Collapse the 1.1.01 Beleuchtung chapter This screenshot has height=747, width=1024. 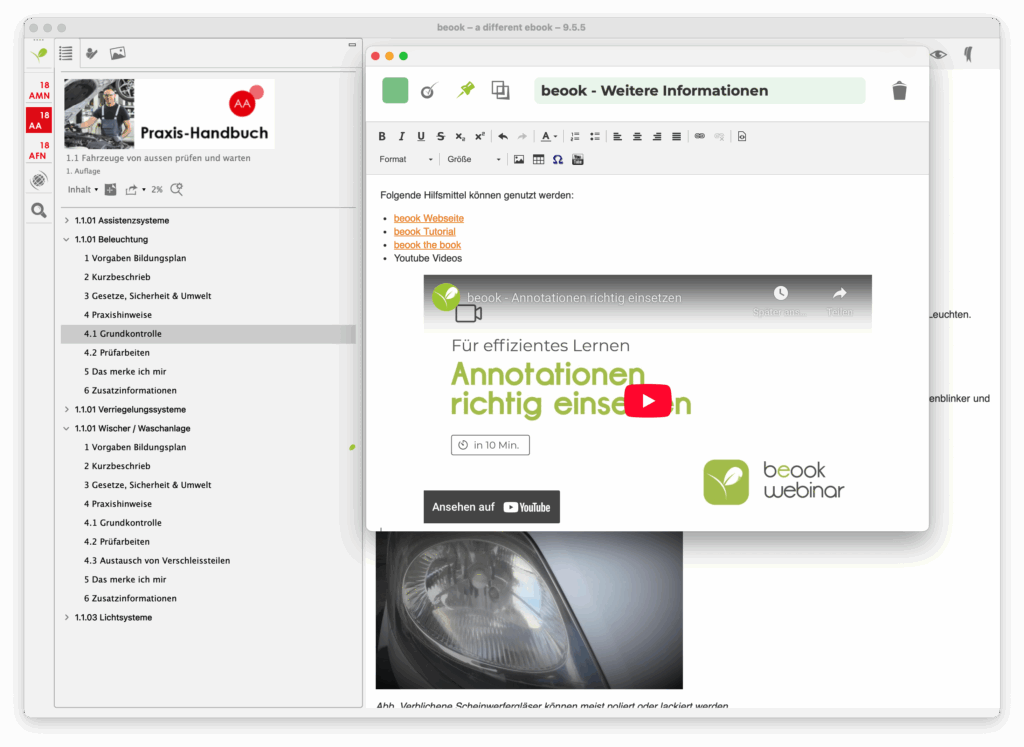pyautogui.click(x=67, y=240)
